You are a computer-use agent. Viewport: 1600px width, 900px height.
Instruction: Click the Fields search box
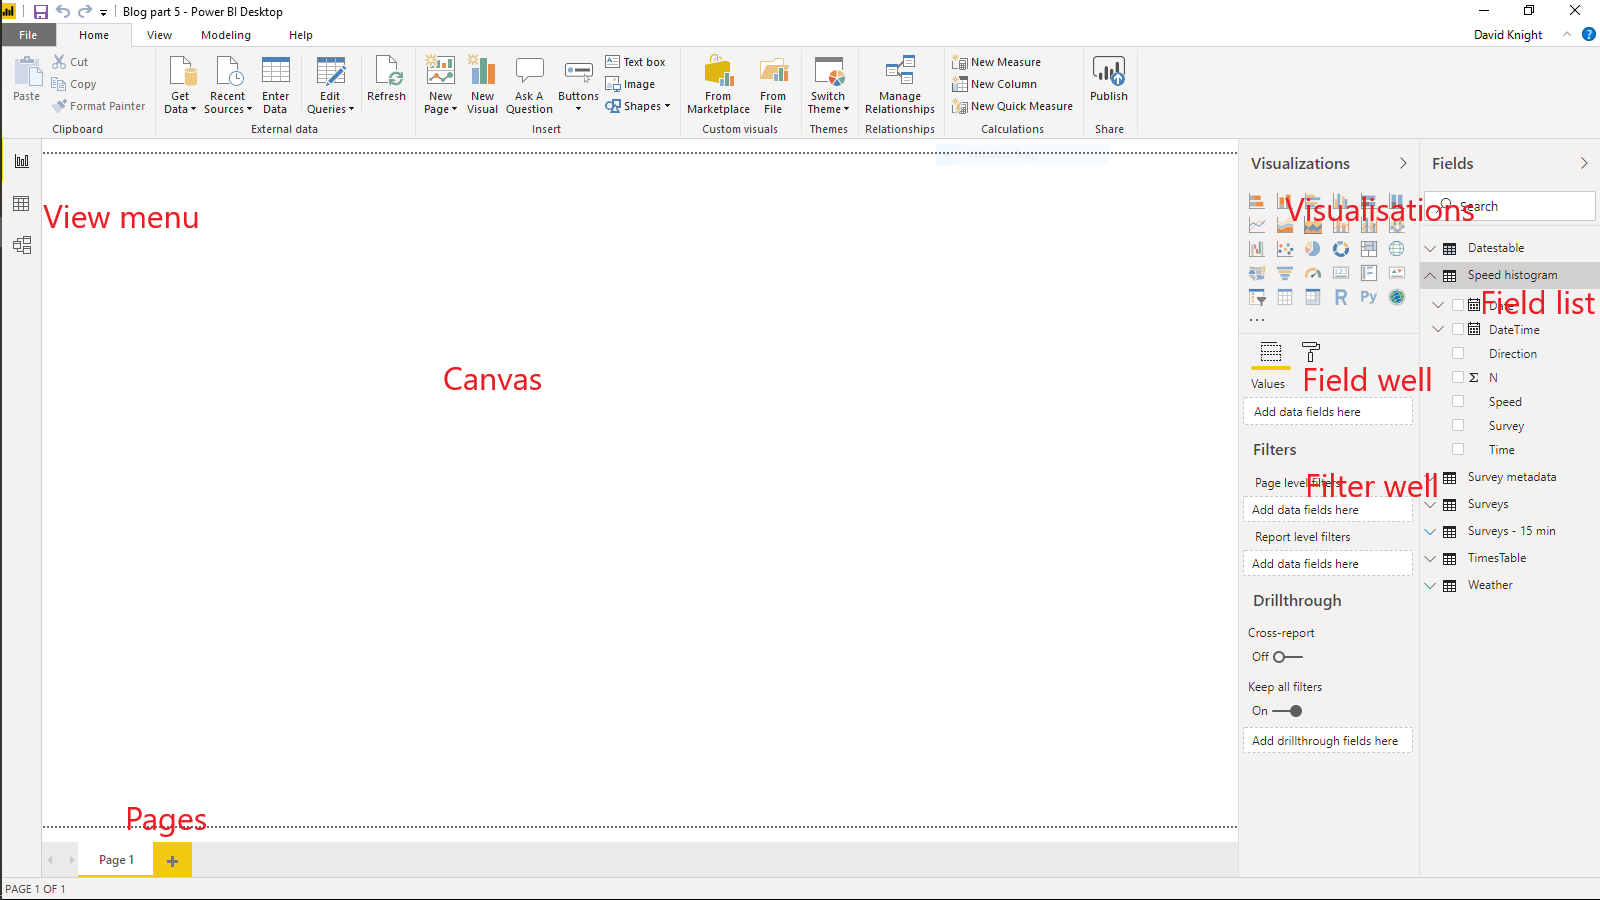point(1510,206)
